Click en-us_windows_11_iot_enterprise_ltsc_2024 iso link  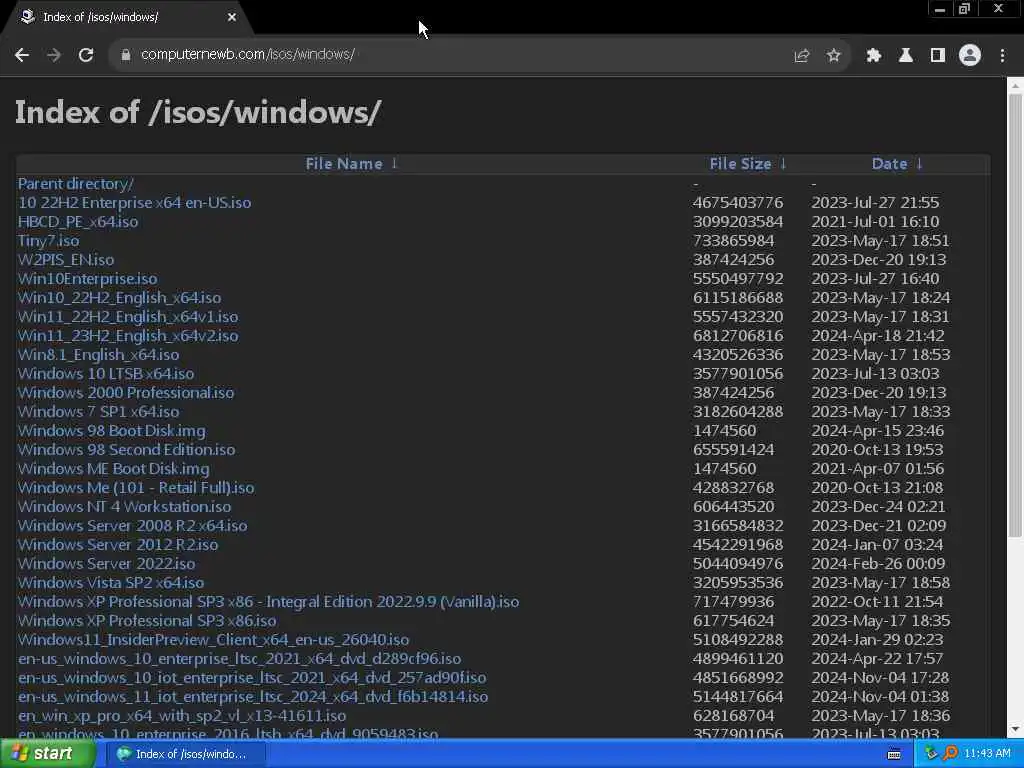(253, 696)
